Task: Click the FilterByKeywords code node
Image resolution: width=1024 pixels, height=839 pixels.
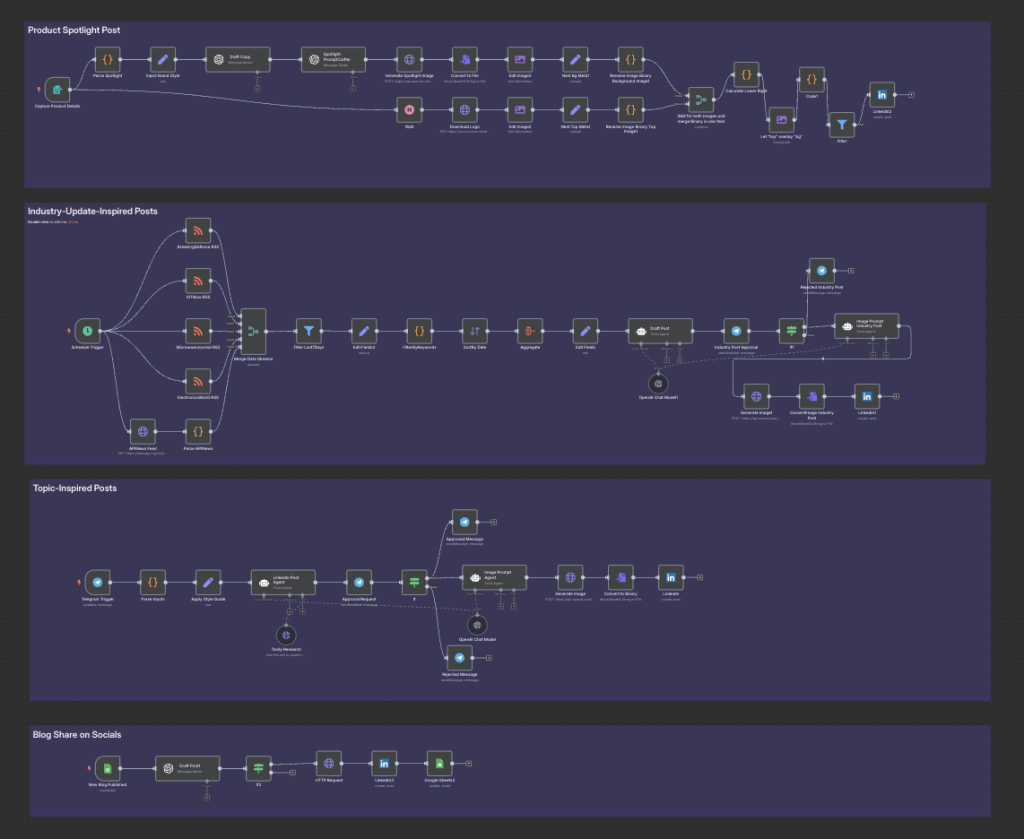Action: pyautogui.click(x=419, y=331)
